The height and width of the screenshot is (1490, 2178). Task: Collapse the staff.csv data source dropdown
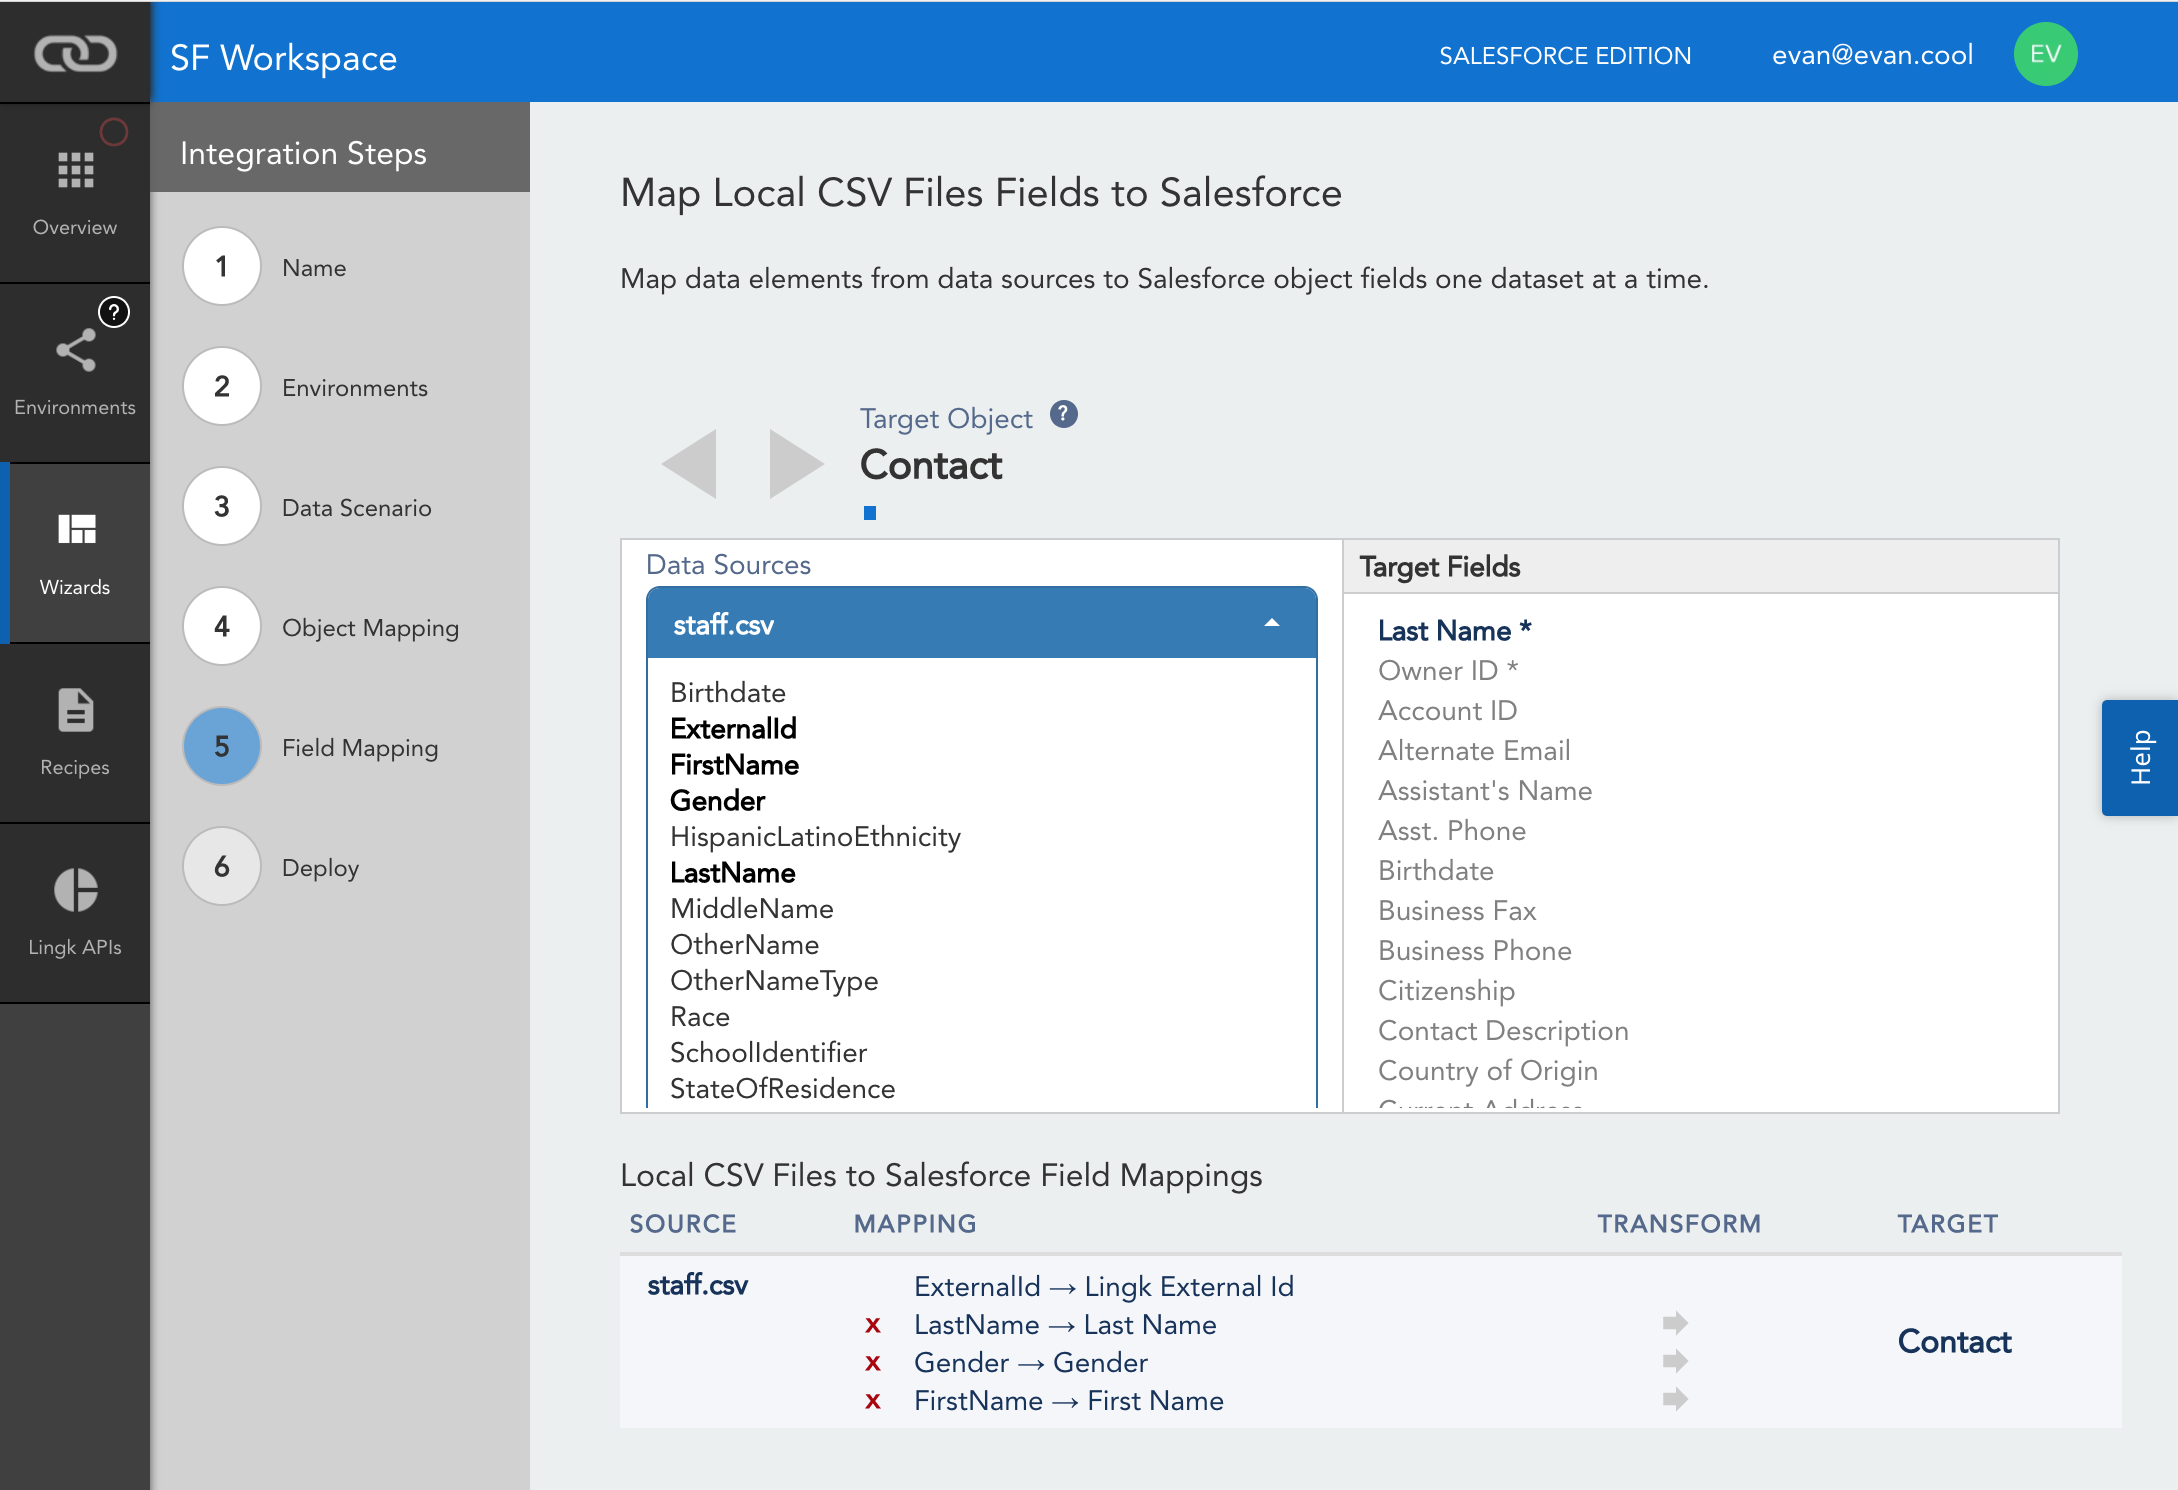coord(1272,623)
